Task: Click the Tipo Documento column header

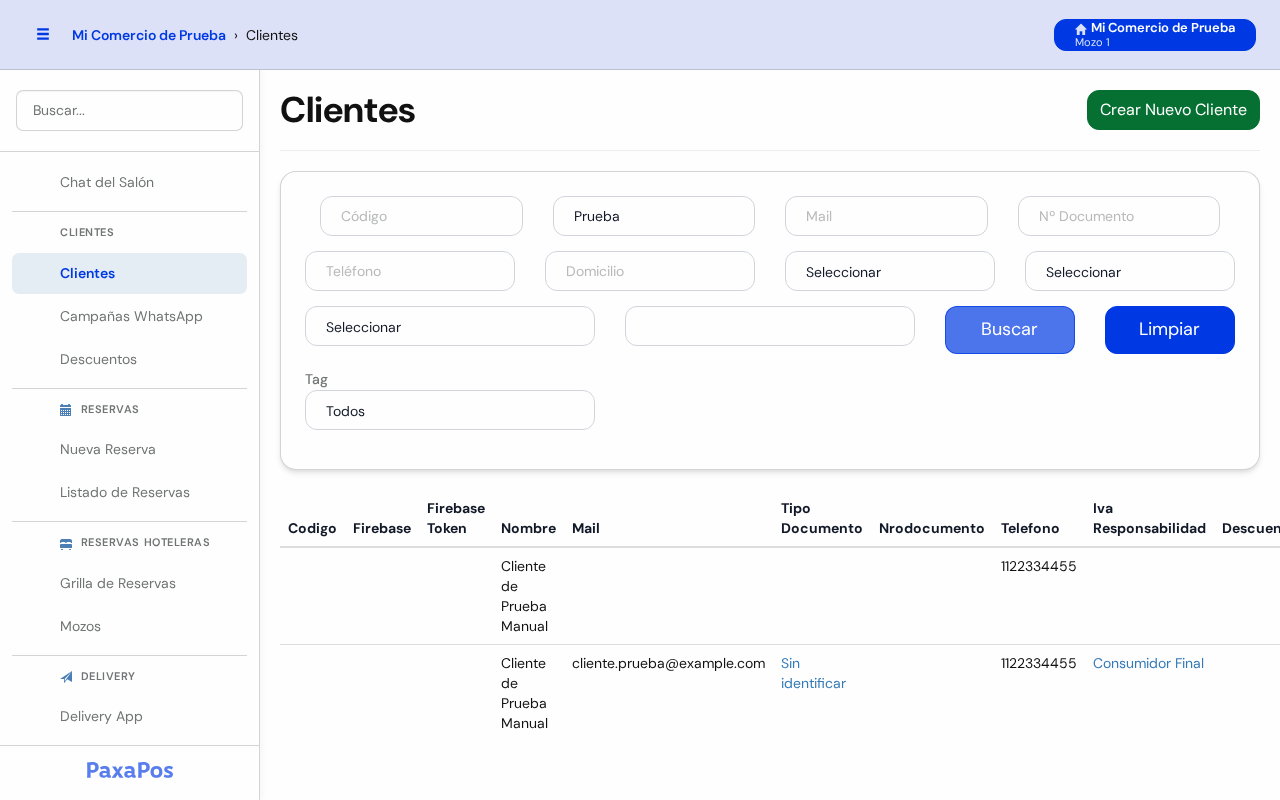Action: click(x=822, y=518)
